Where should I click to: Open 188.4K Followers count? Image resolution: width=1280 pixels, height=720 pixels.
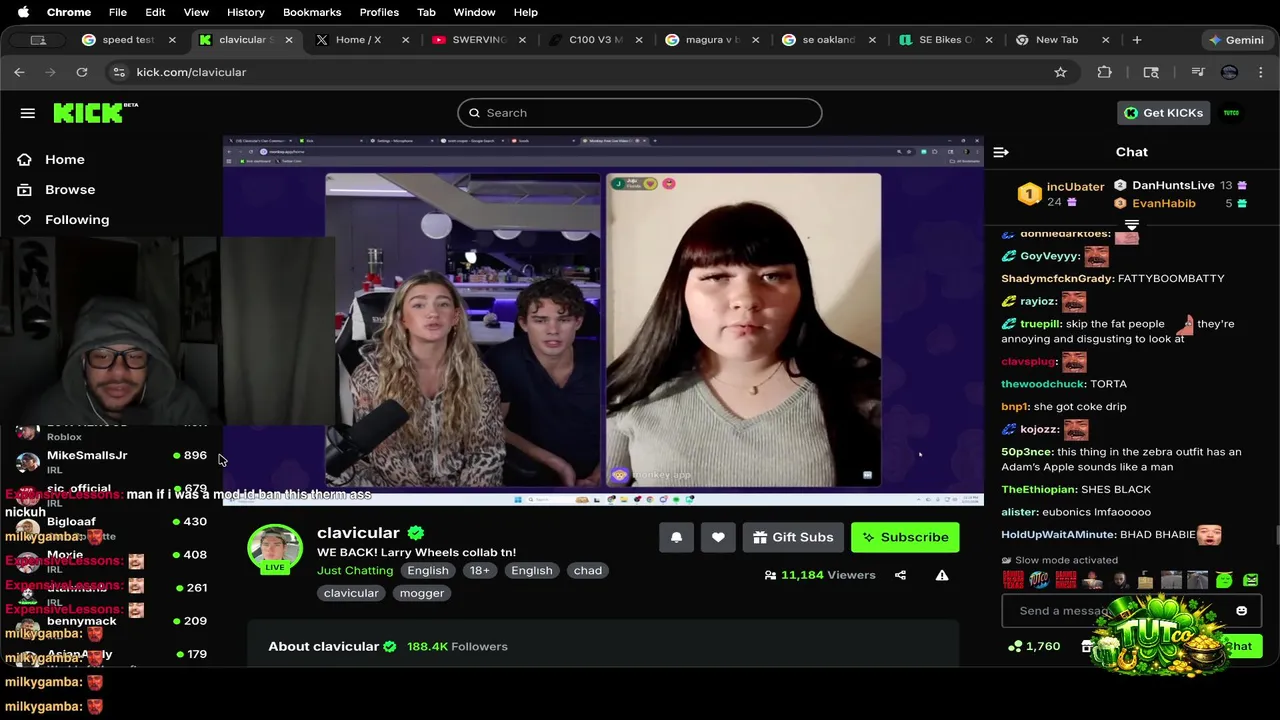point(457,647)
